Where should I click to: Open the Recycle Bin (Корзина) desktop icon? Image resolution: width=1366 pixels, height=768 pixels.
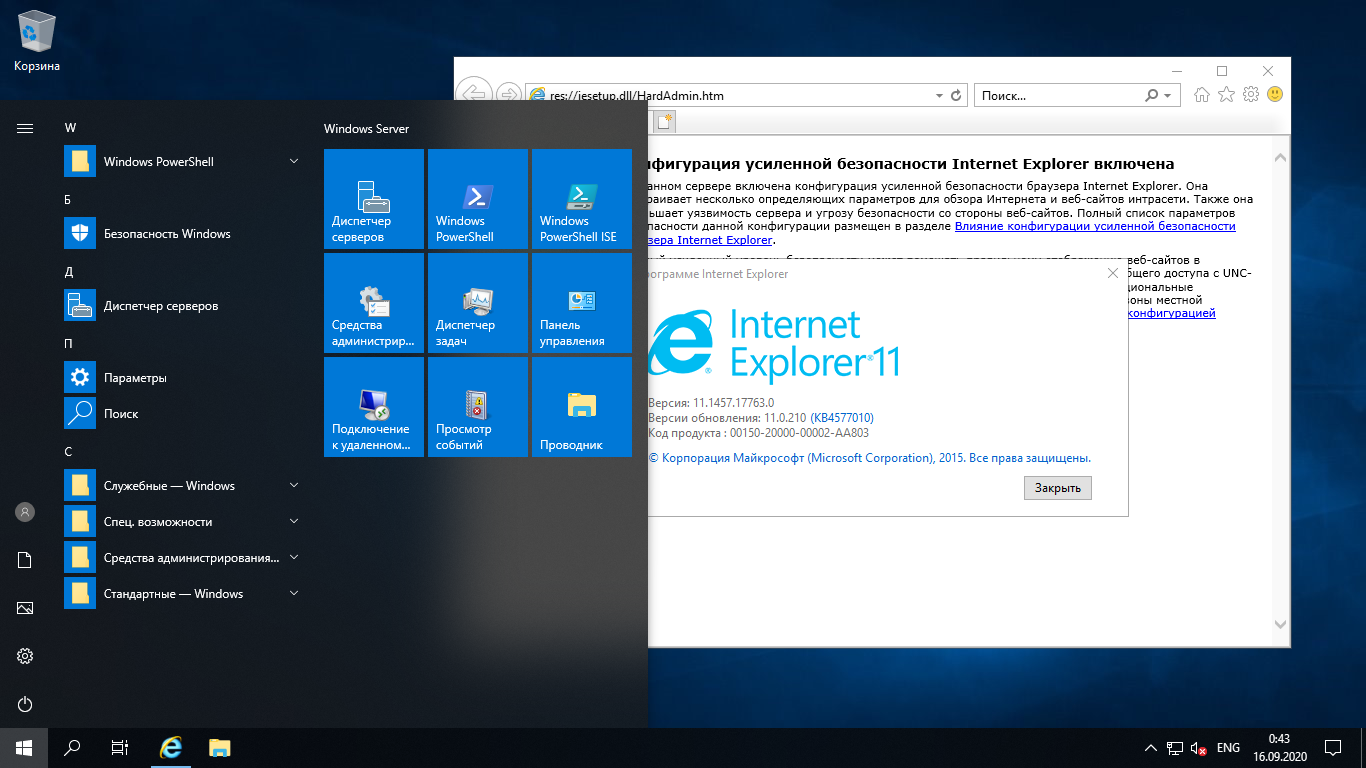37,42
